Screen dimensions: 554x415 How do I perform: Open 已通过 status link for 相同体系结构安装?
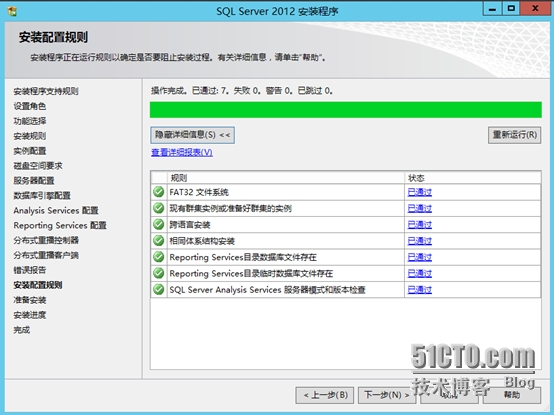click(x=420, y=241)
